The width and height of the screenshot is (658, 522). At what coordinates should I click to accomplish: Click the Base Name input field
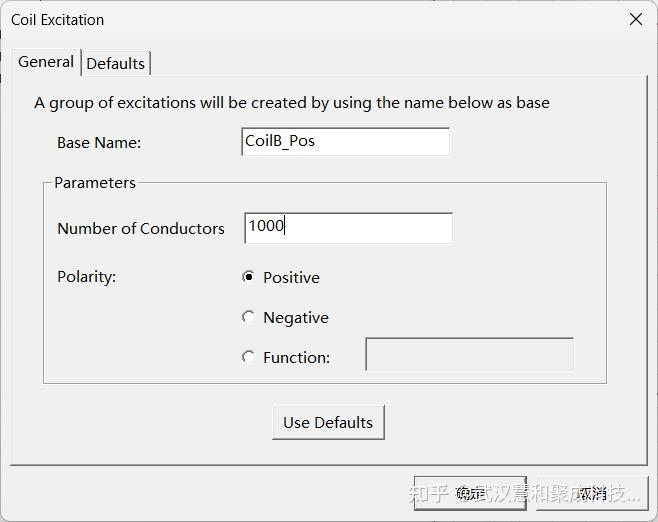pos(346,142)
